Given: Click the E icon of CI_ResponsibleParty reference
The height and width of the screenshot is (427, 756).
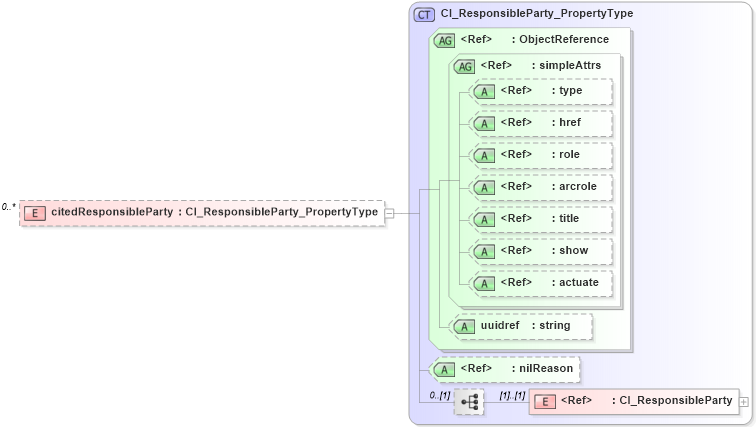Looking at the screenshot, I should pos(545,401).
